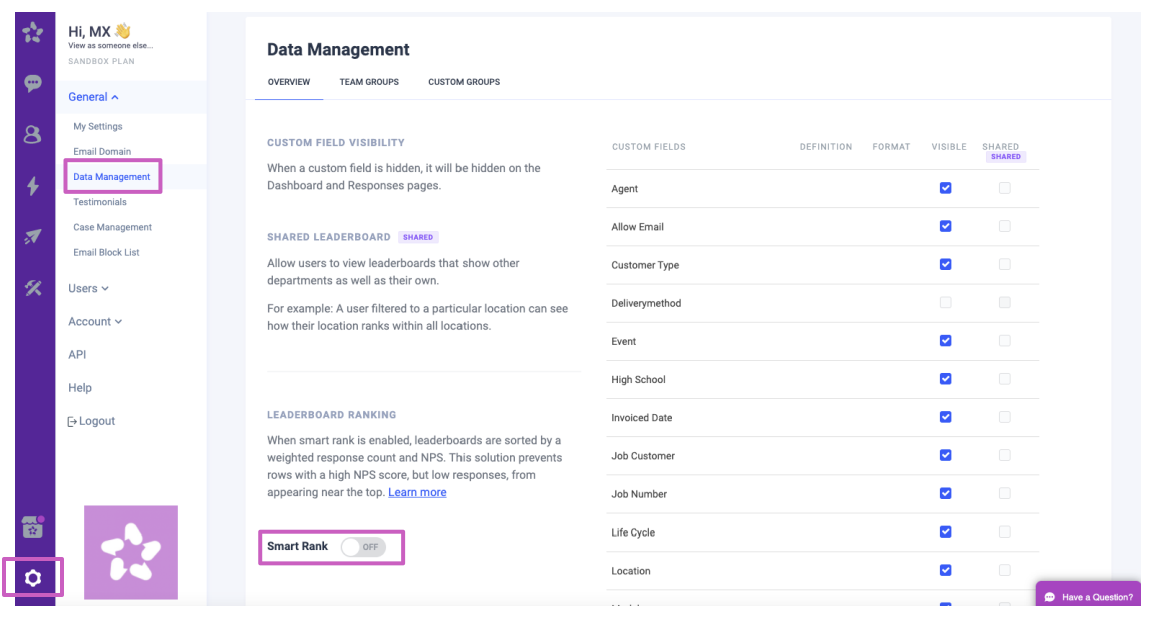Open the storefront icon with notification dot

click(33, 528)
